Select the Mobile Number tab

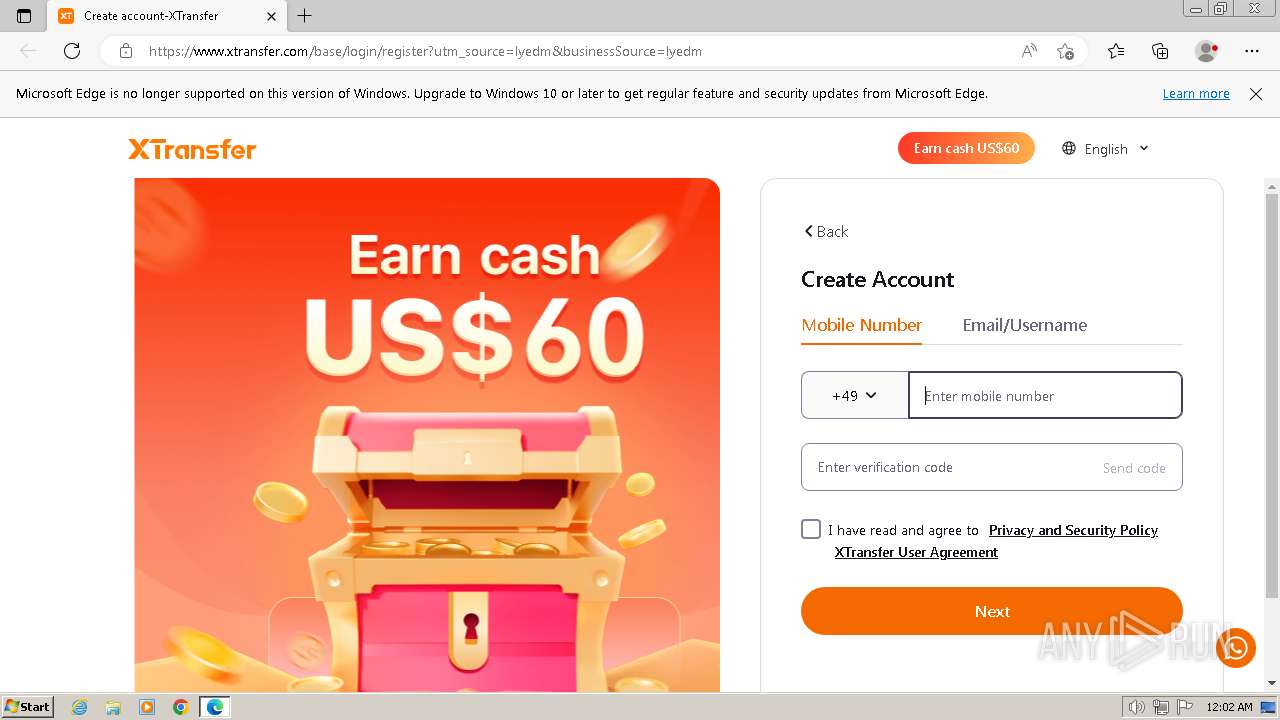tap(861, 325)
